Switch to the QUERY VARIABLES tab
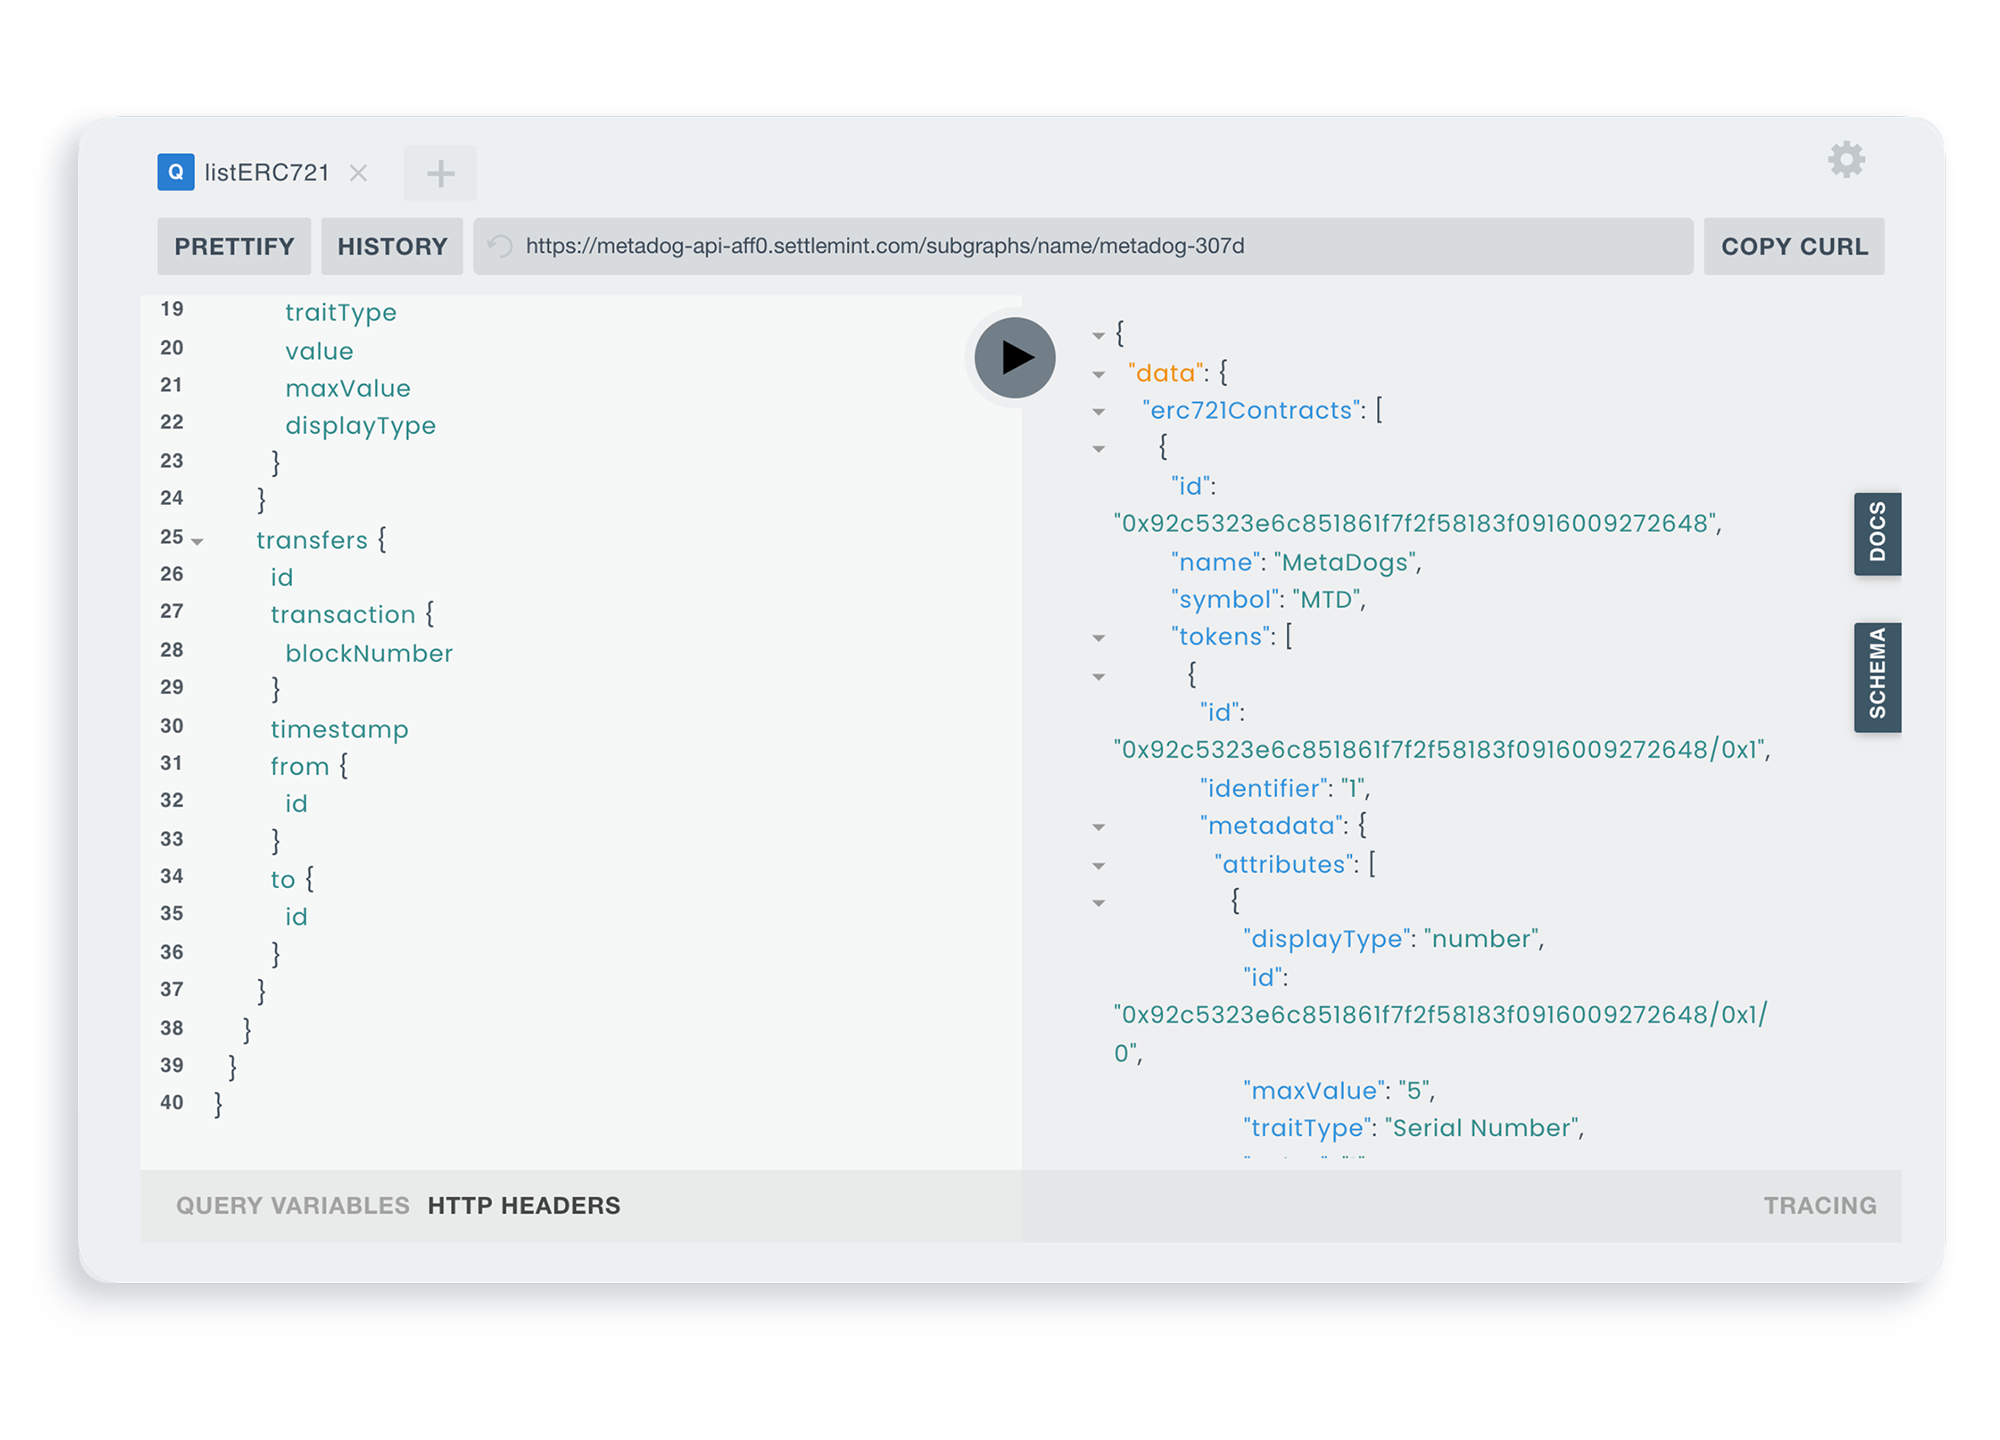Screen dimensions: 2000x1440 [x=292, y=1205]
